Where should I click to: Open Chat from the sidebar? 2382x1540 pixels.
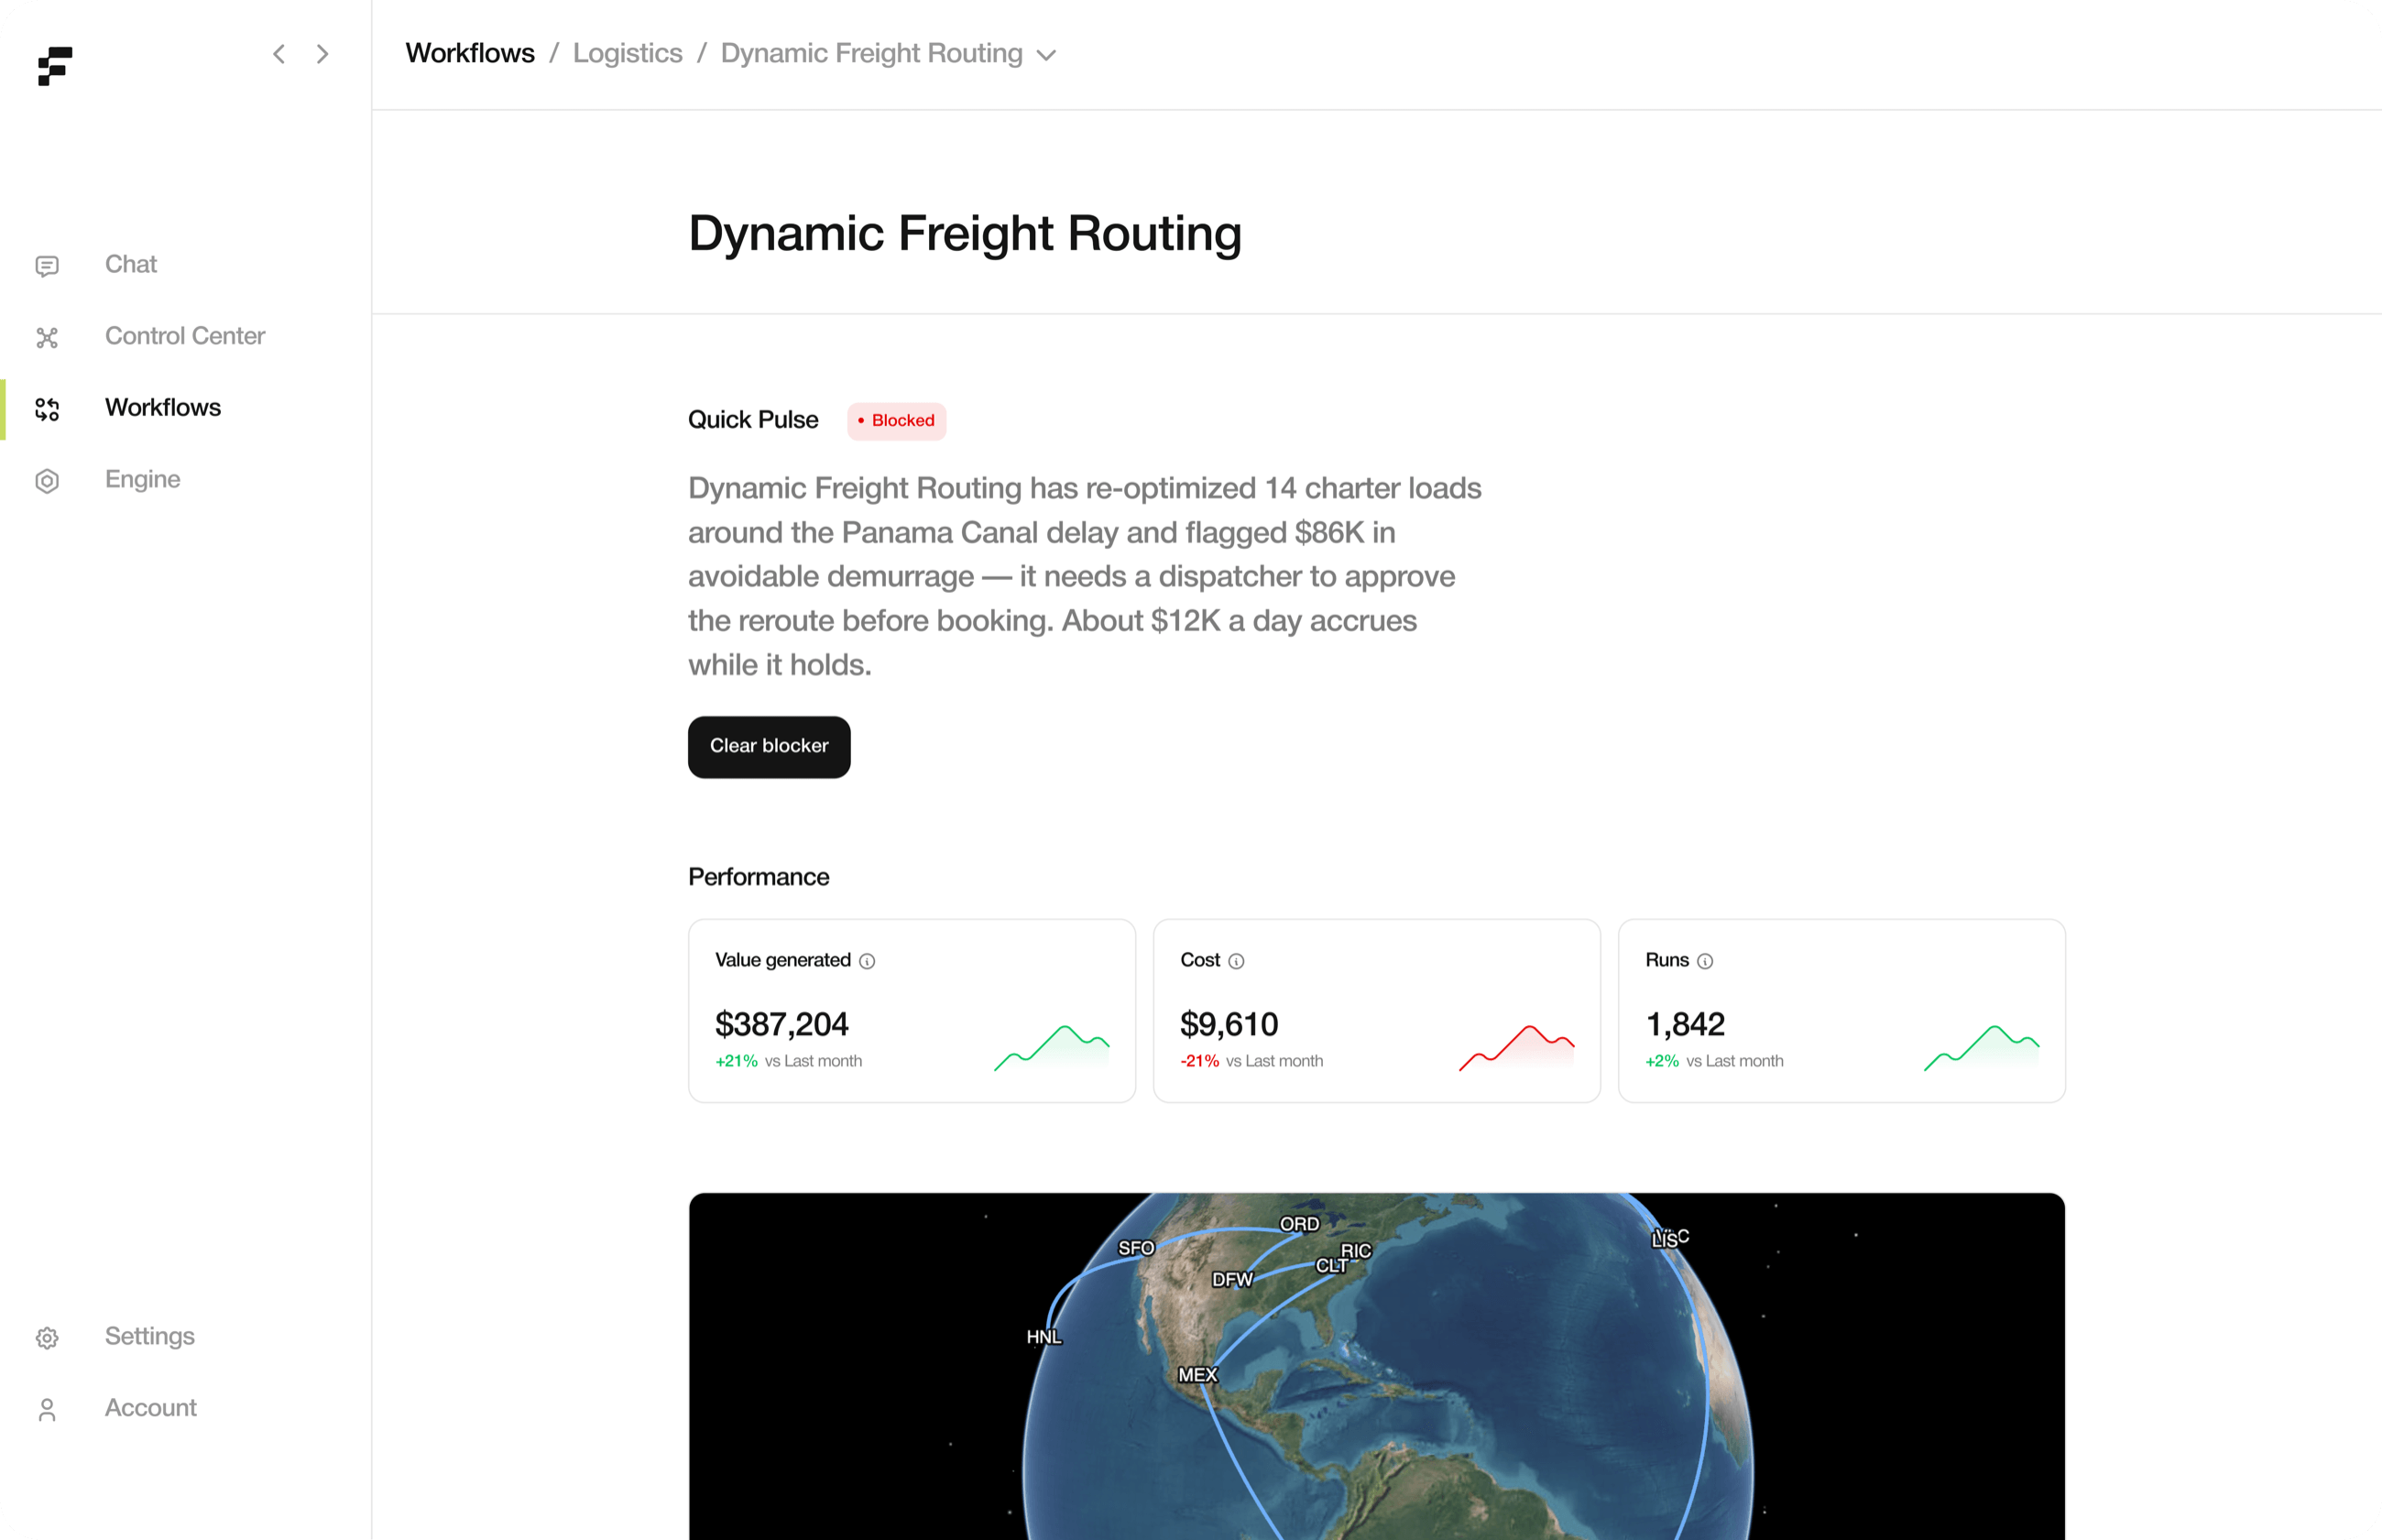tap(131, 264)
